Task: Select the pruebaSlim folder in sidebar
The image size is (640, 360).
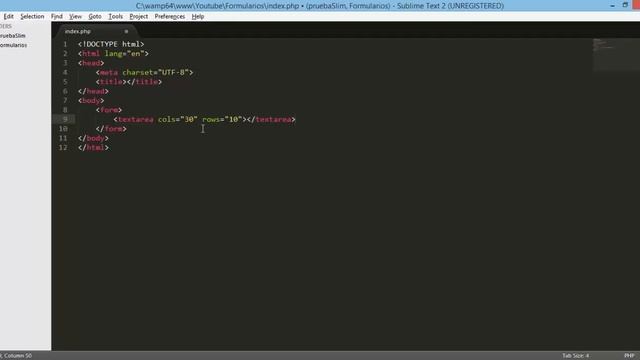Action: [x=13, y=36]
